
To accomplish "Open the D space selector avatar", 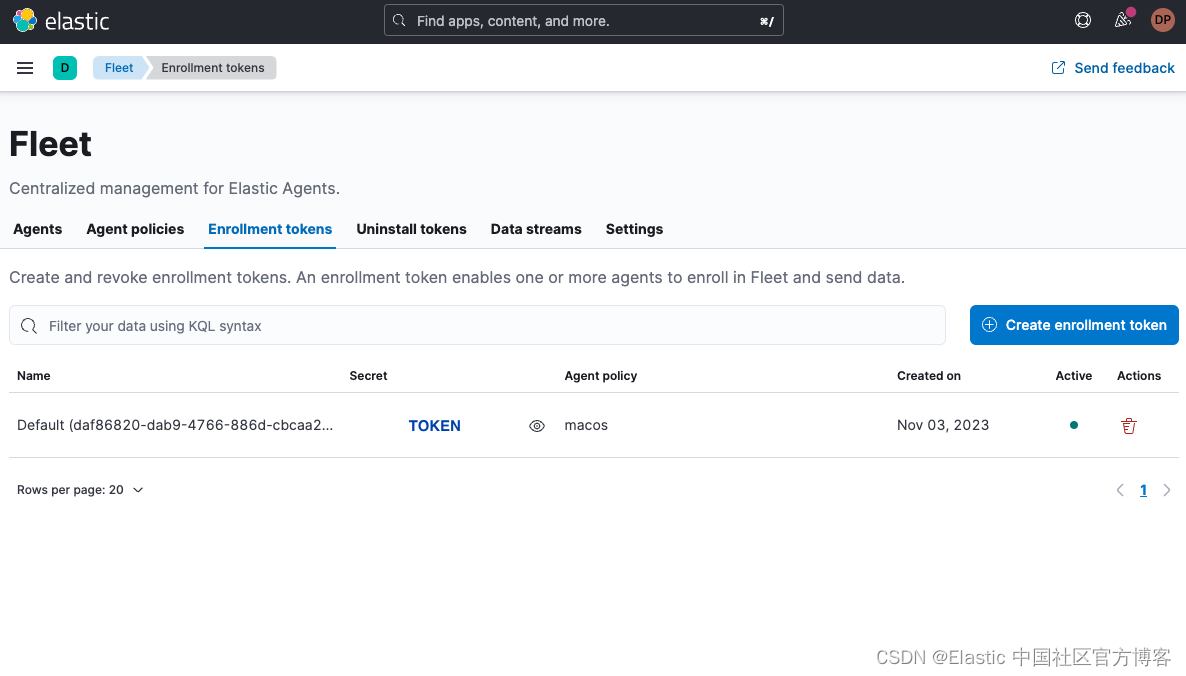I will tap(65, 68).
